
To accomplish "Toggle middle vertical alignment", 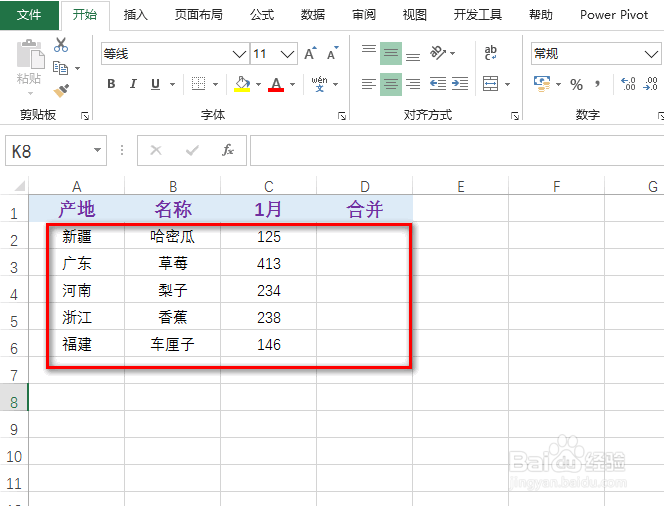I will 391,53.
